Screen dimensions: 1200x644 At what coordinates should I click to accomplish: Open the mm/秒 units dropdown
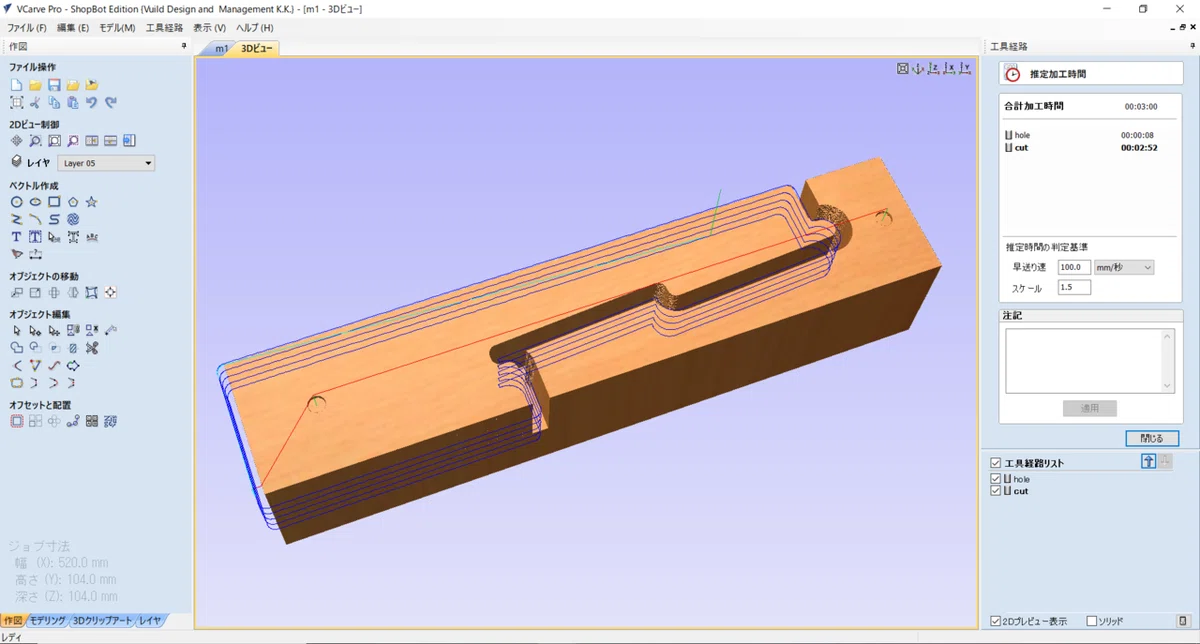tap(1124, 267)
